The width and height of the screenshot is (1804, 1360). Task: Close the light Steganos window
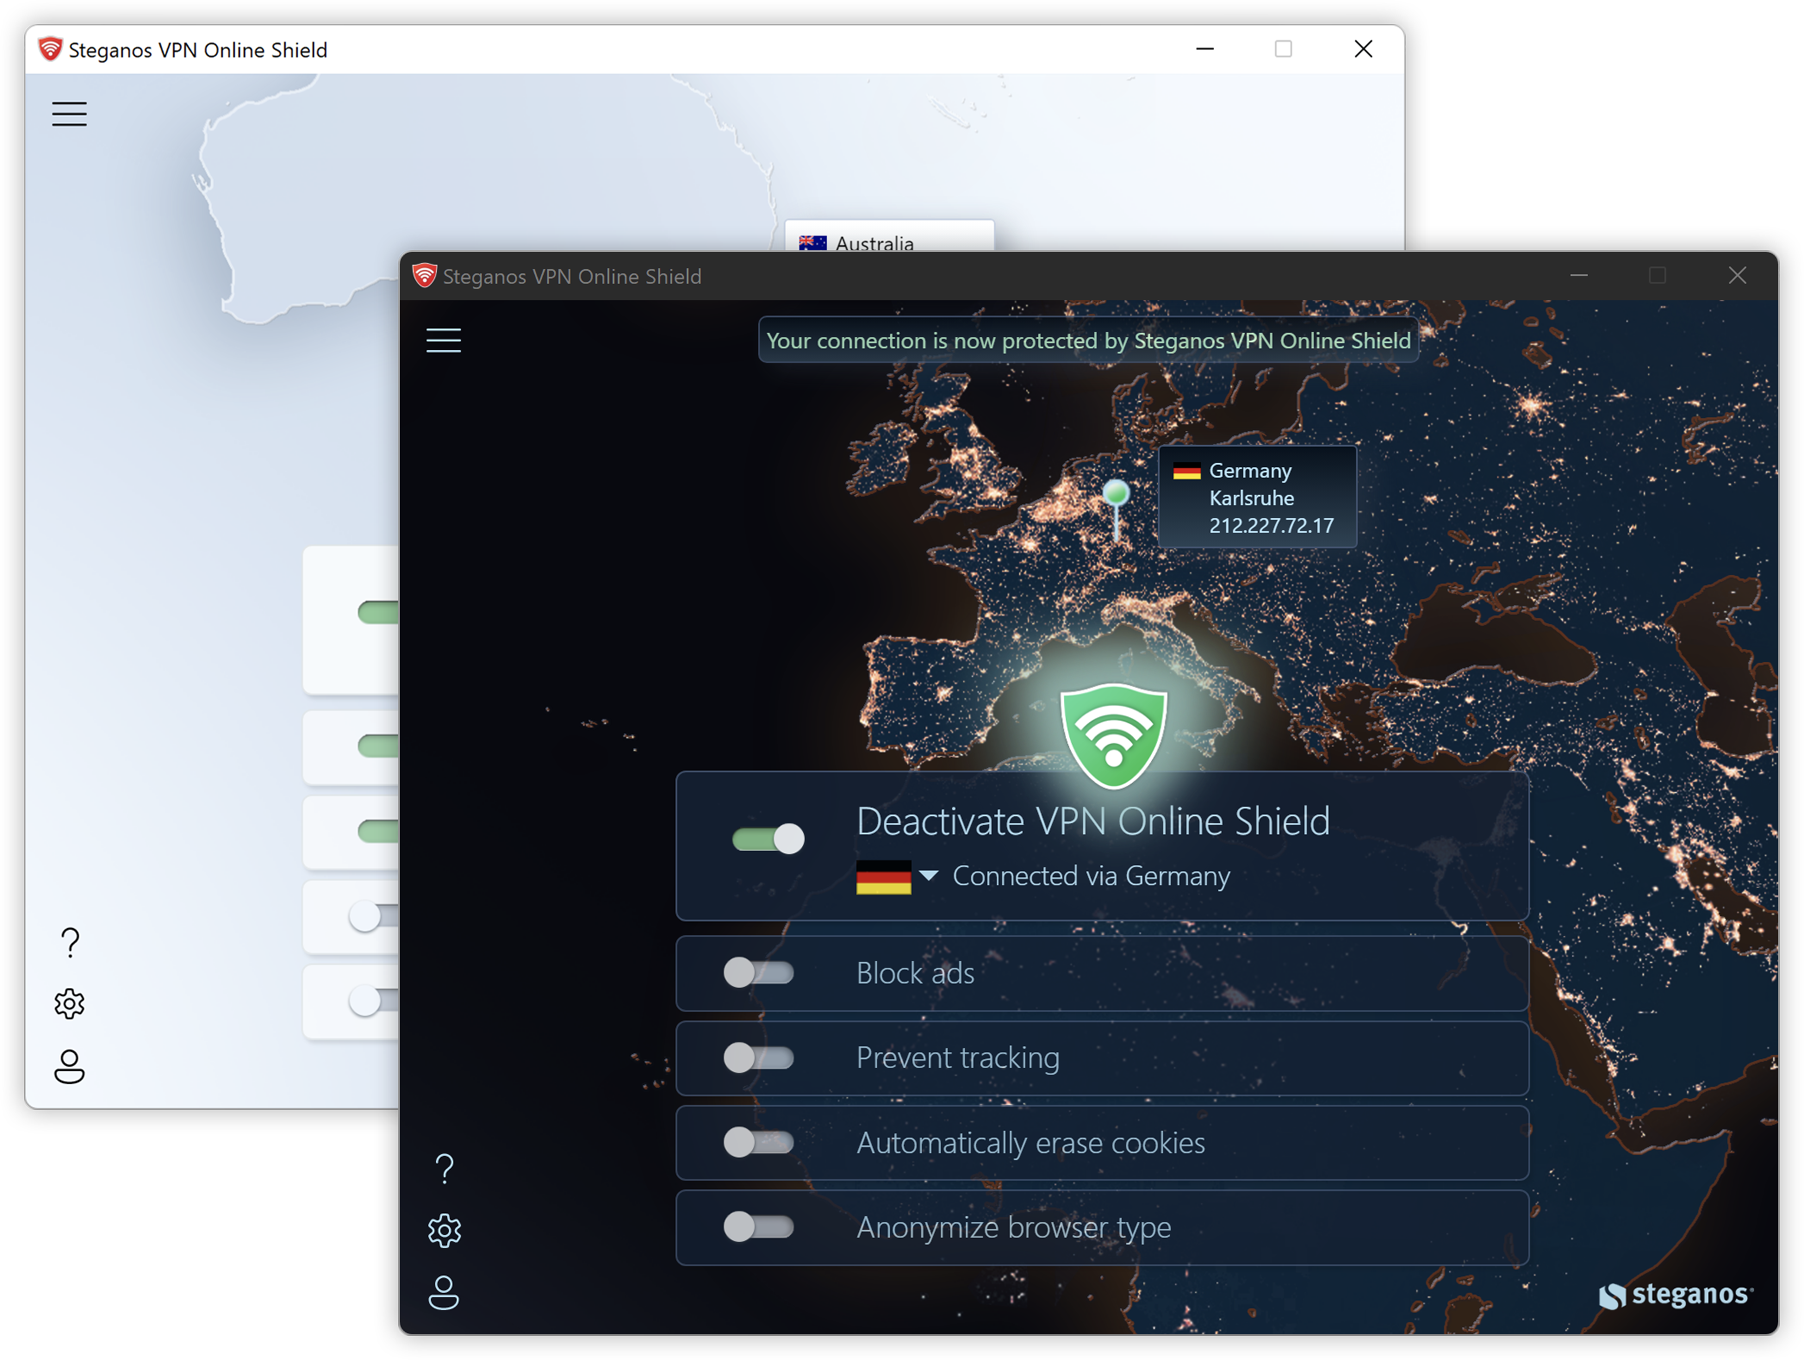[x=1363, y=49]
